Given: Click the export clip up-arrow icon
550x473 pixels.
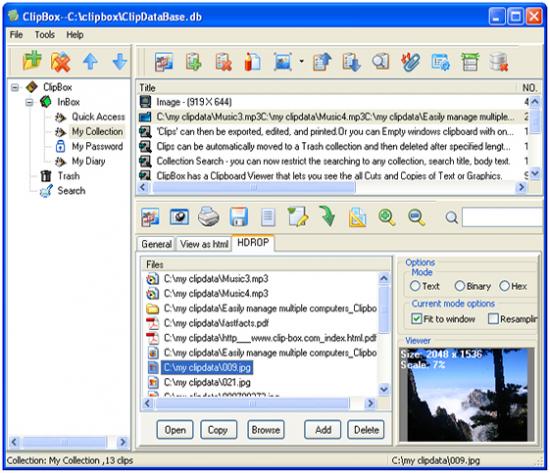Looking at the screenshot, I should (x=322, y=62).
